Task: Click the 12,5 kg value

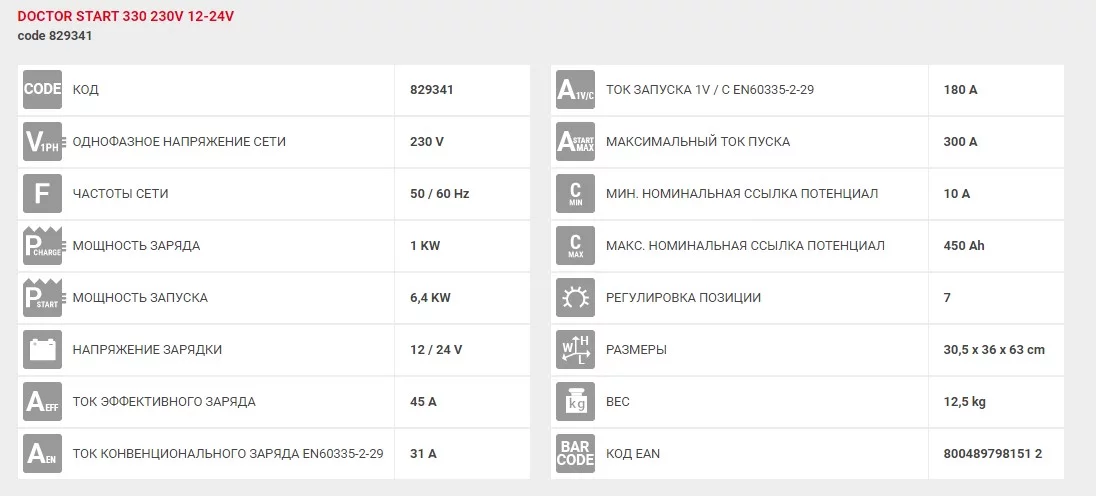Action: (x=965, y=402)
